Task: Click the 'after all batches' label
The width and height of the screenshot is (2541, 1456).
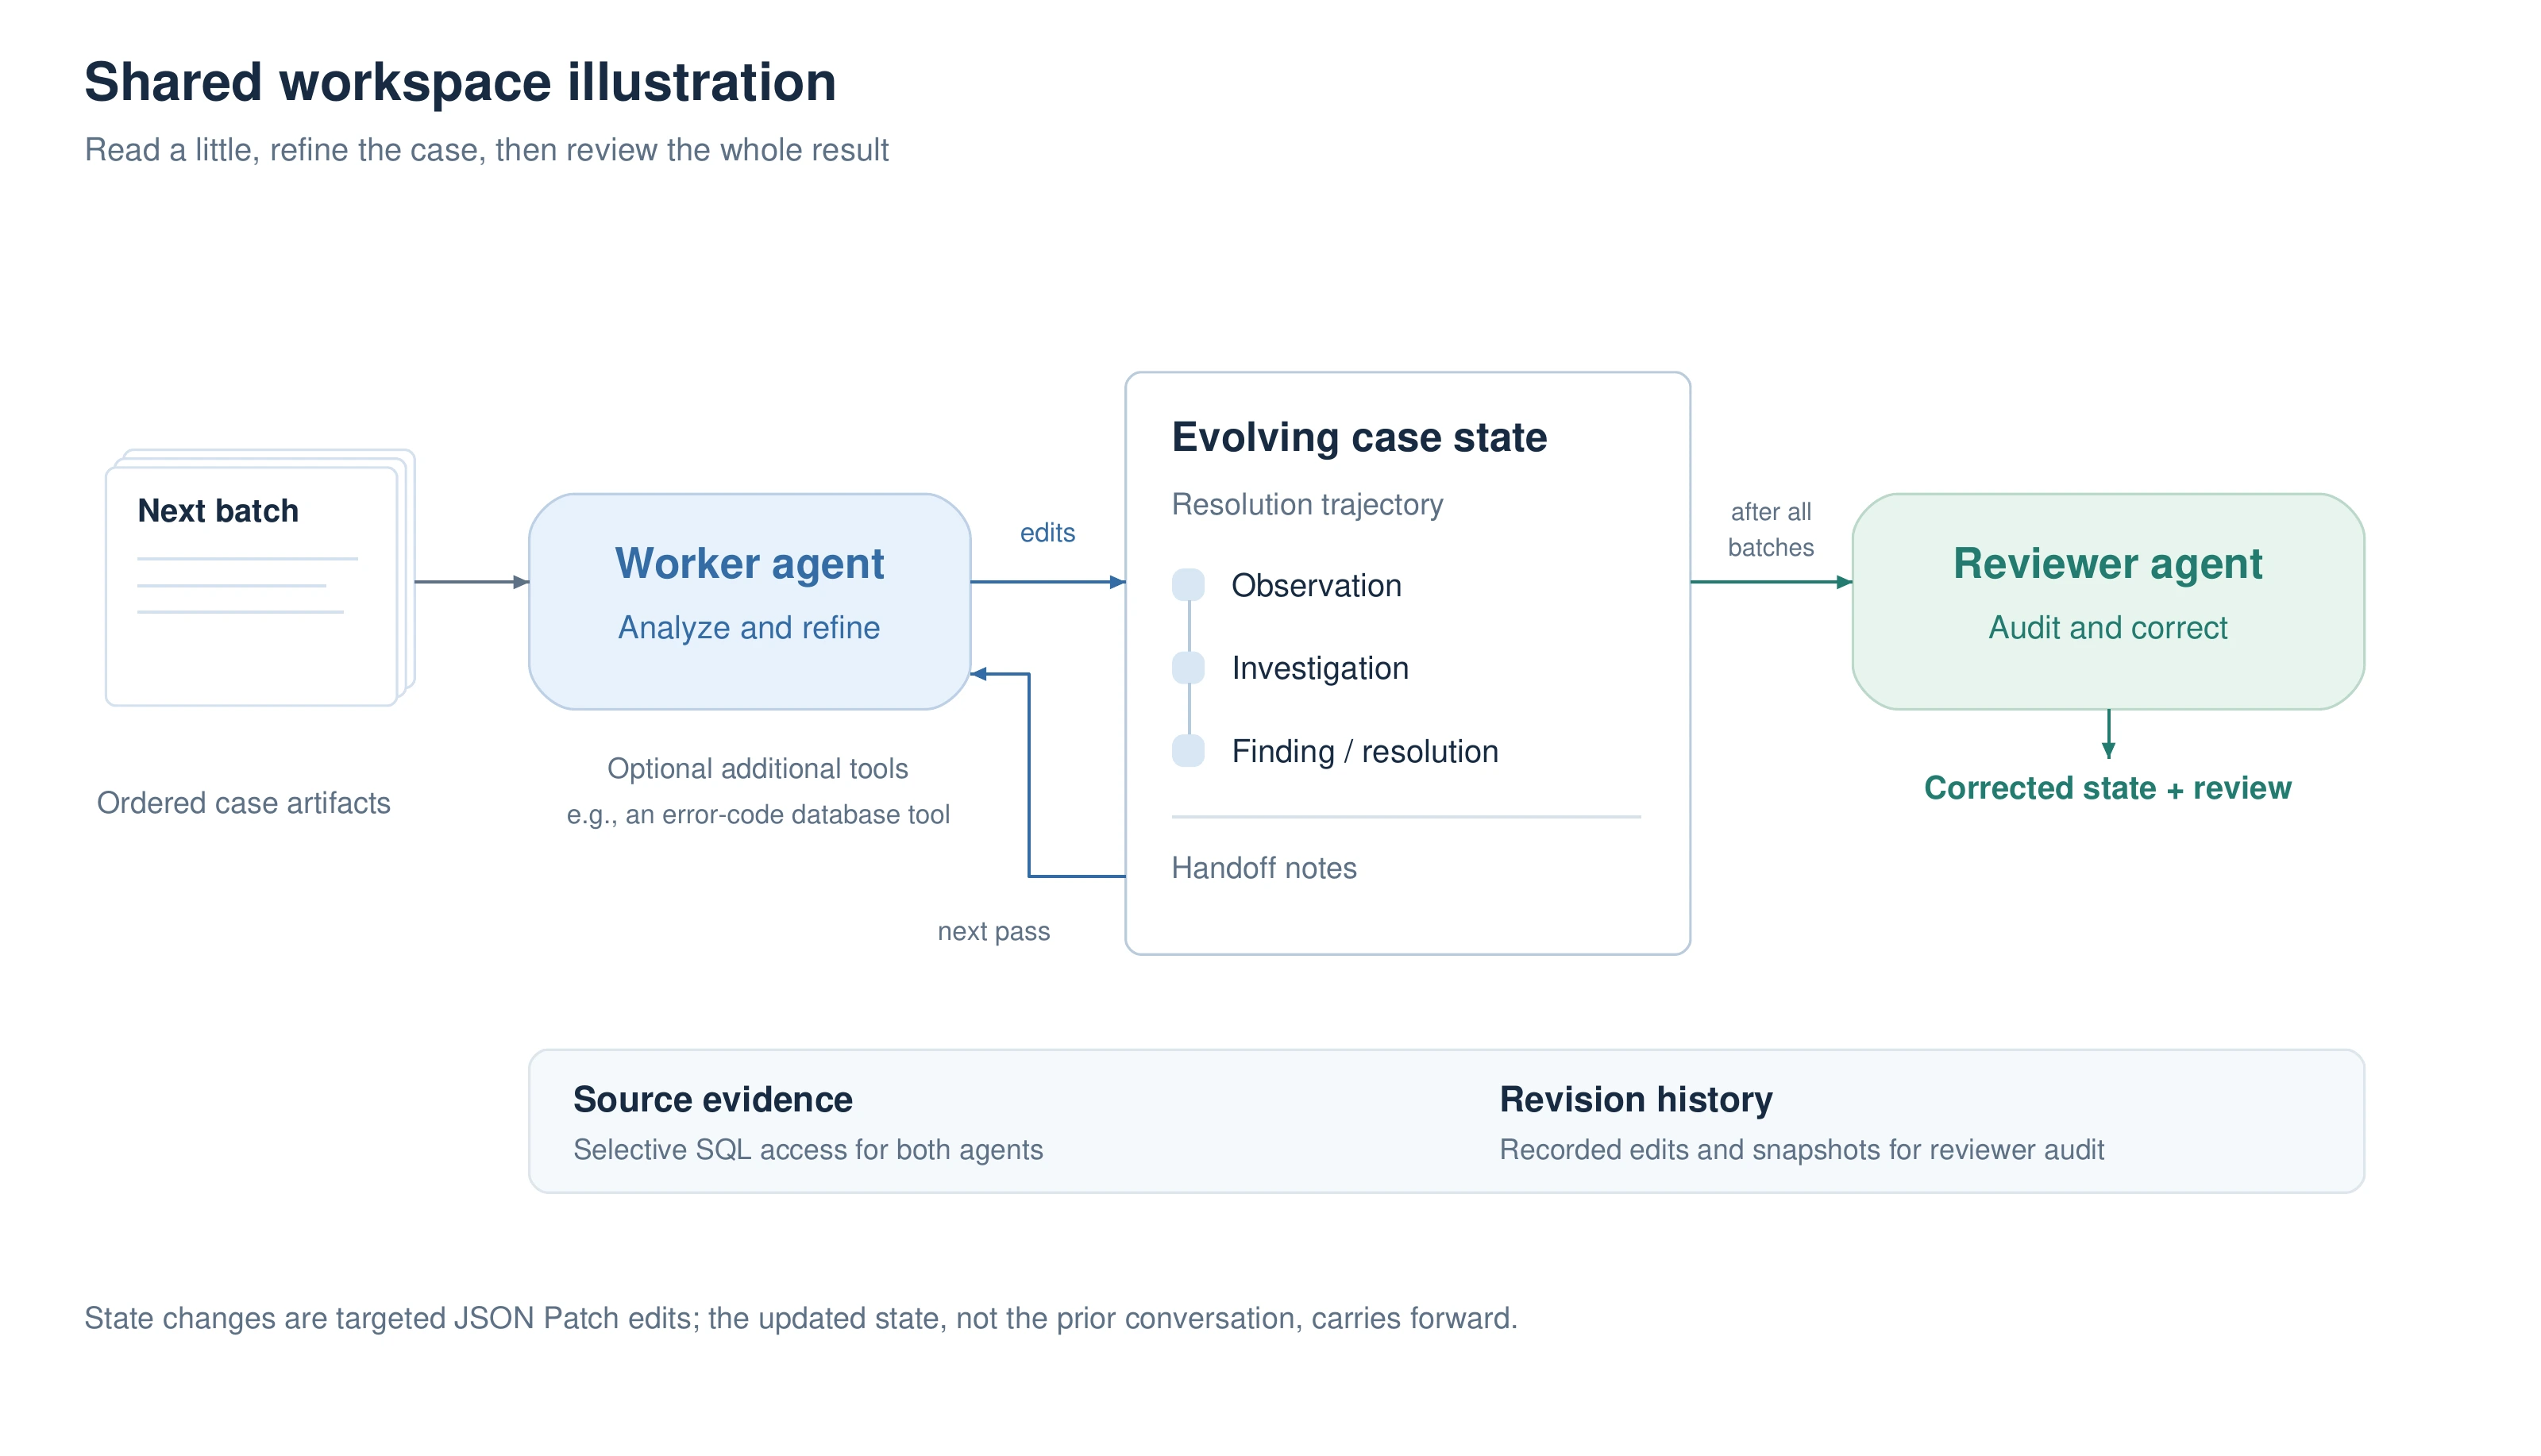Action: [1770, 529]
